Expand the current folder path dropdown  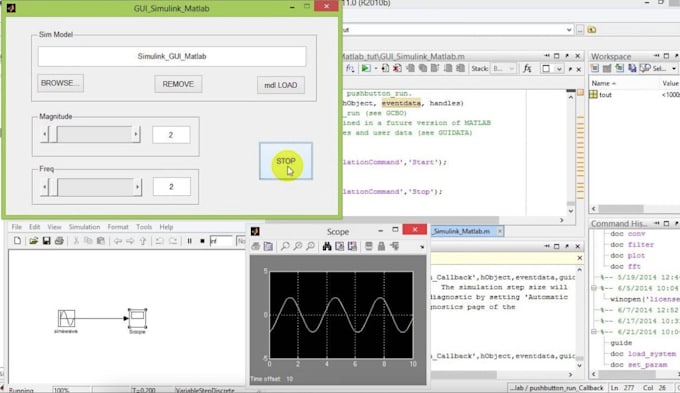tap(569, 29)
